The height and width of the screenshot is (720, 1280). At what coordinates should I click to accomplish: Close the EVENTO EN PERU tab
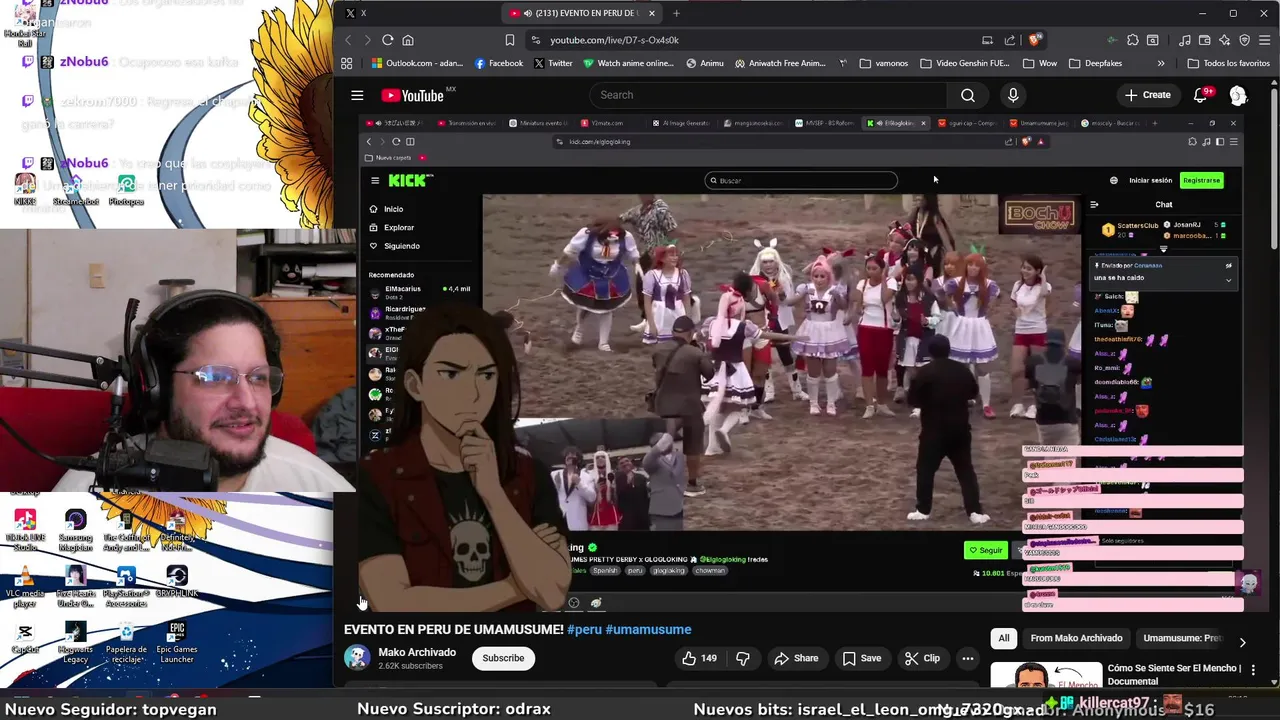[x=652, y=13]
